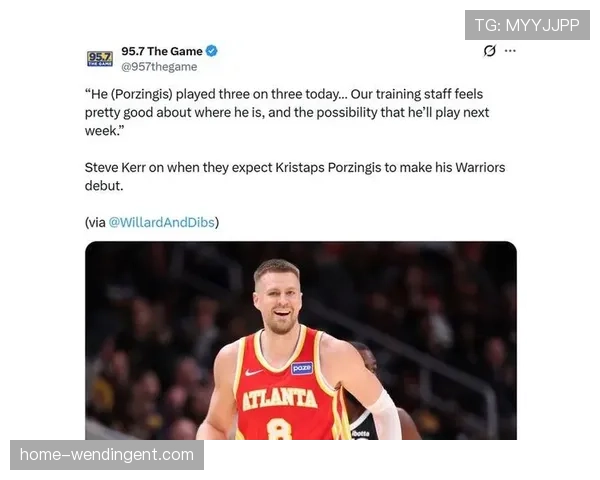600x480 pixels.
Task: Click the blue verified badge
Action: [x=212, y=51]
